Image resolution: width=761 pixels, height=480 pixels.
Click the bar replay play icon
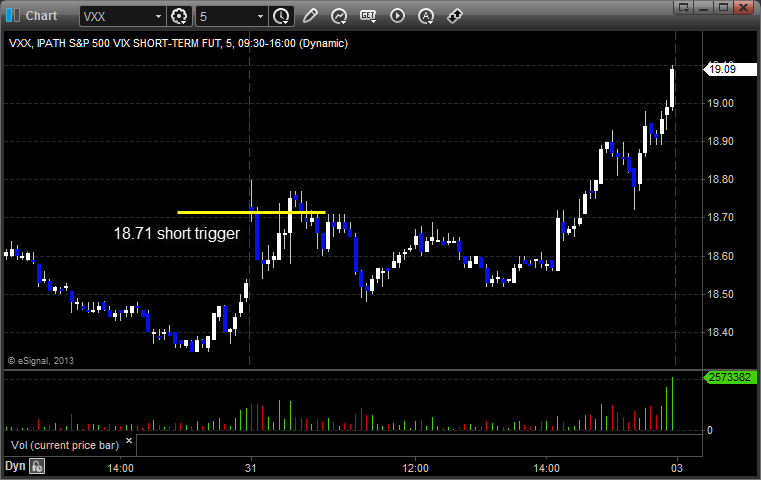coord(397,16)
